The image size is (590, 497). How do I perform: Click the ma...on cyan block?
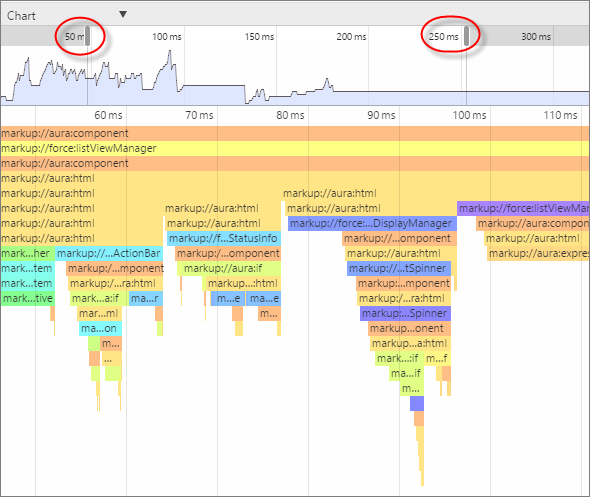[100, 328]
